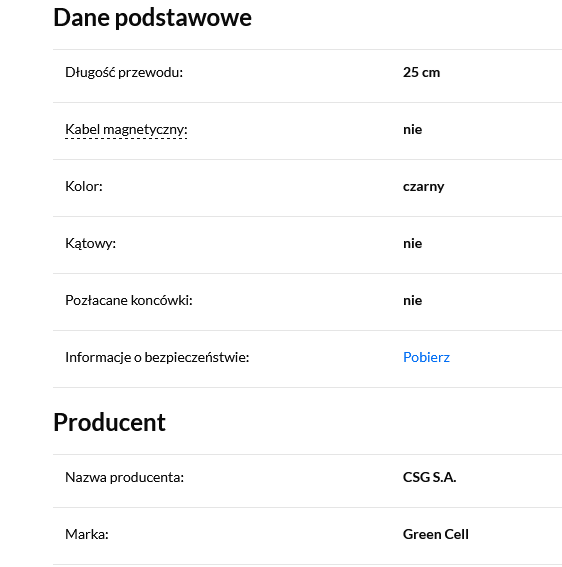Click the Nazwa producenta label
This screenshot has width=562, height=567.
click(124, 478)
